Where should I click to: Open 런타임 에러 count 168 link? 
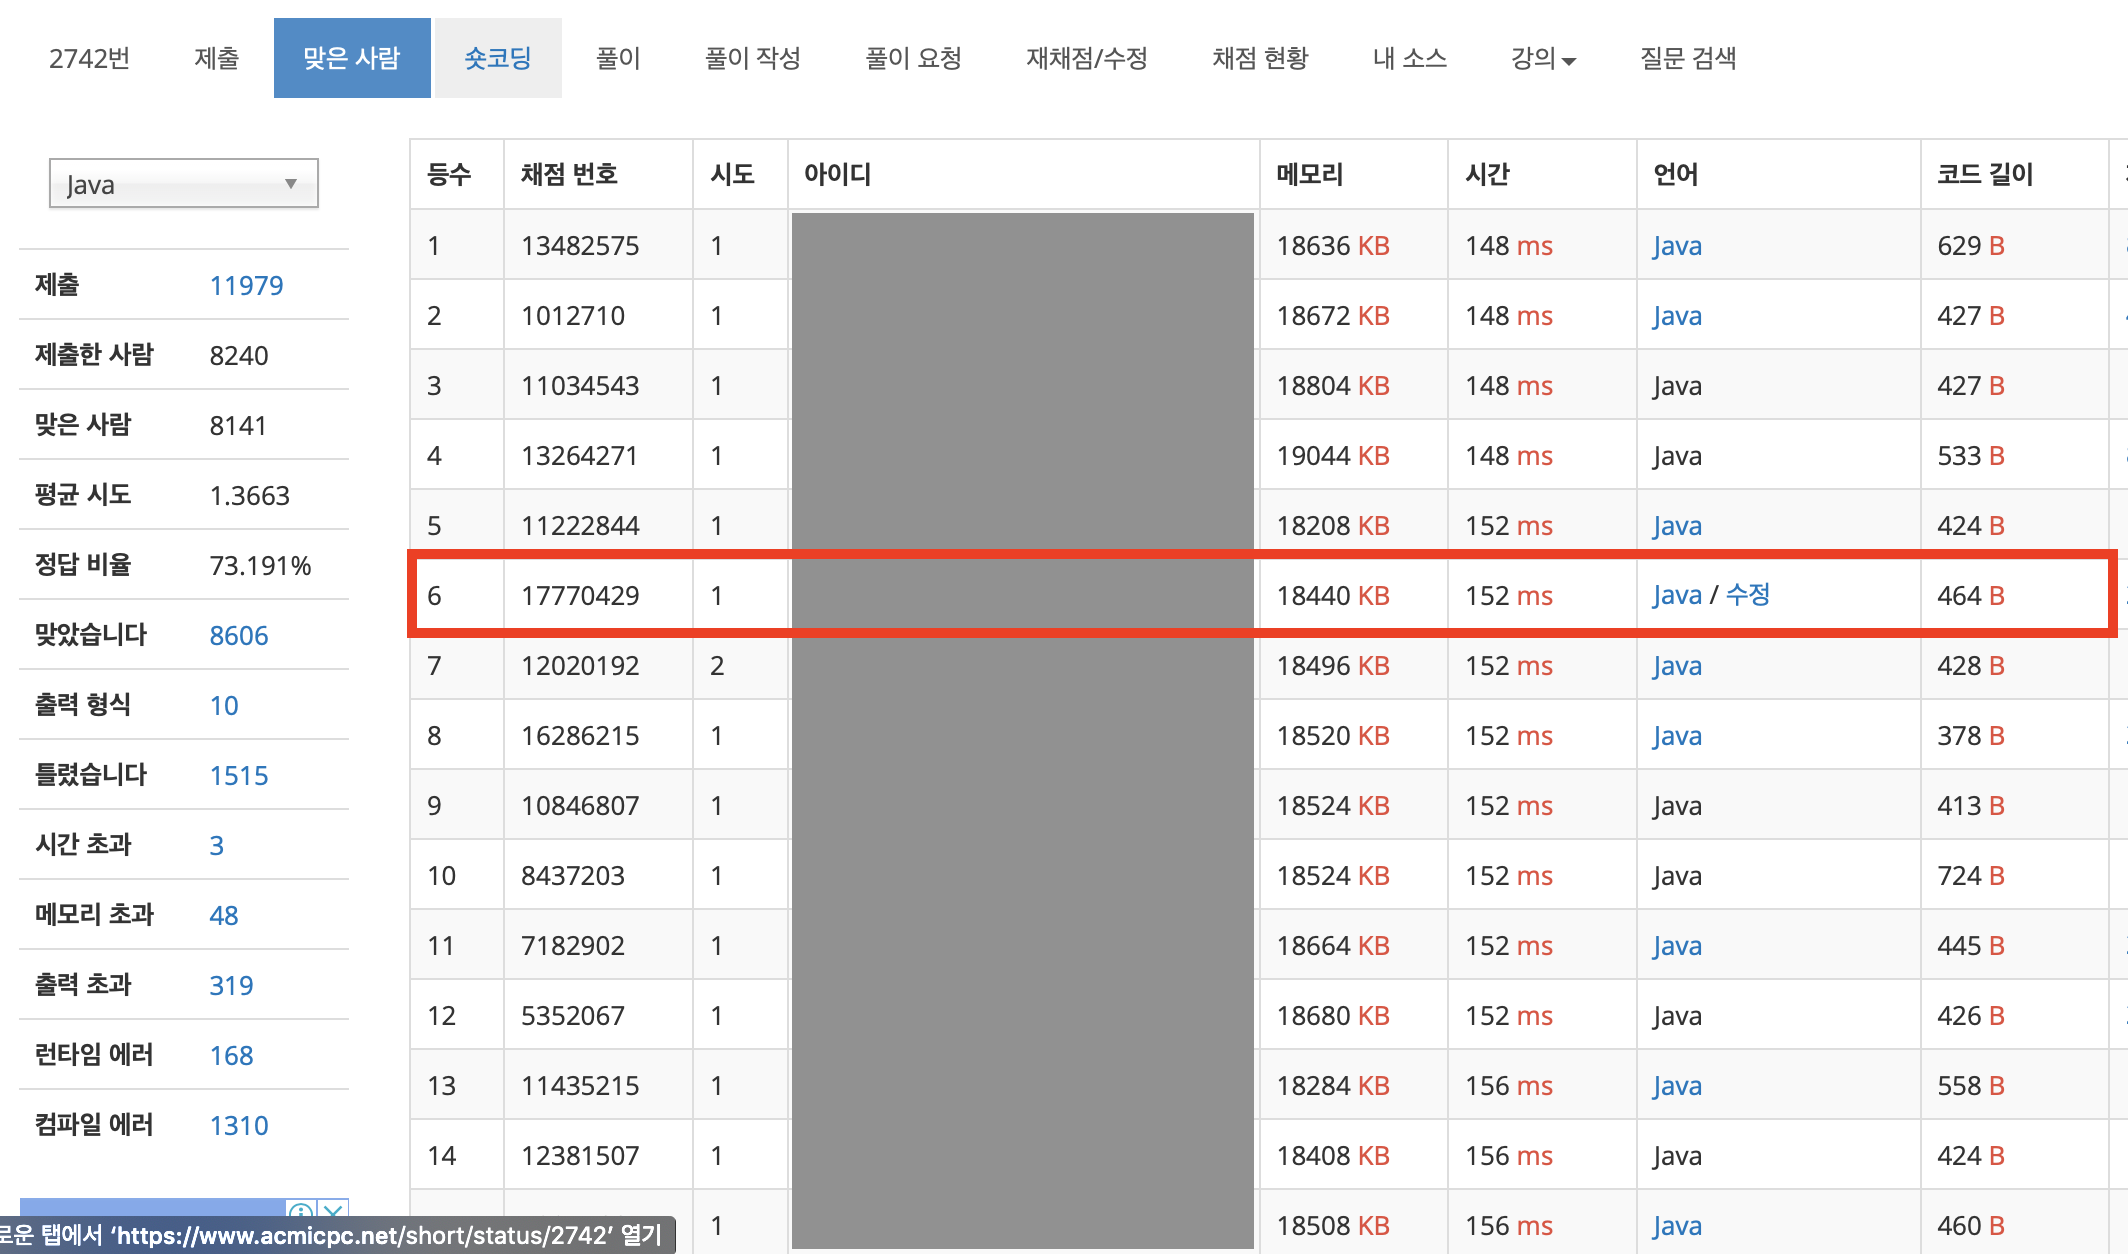(x=231, y=1056)
